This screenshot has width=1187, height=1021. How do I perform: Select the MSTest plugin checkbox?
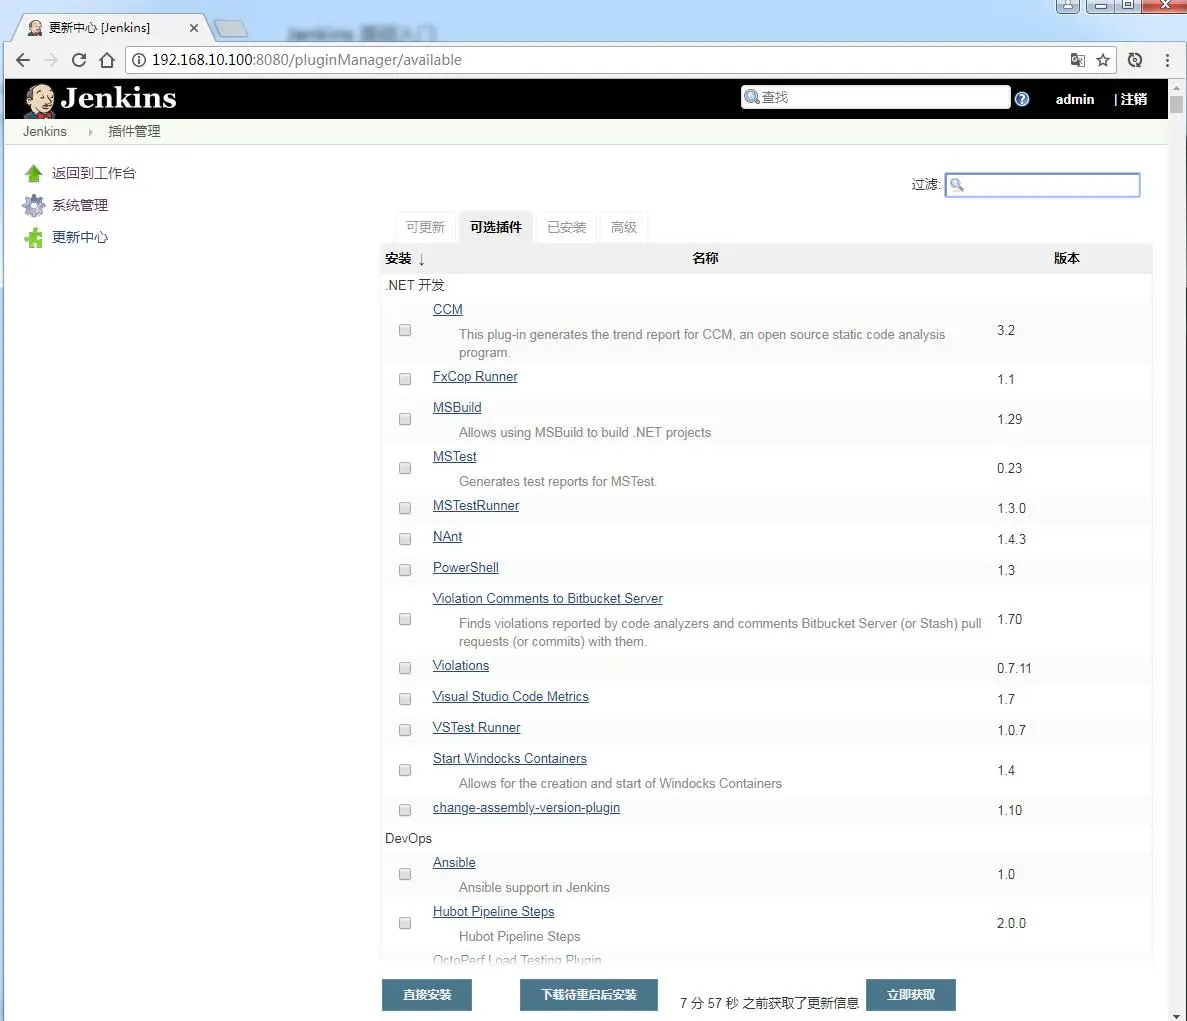(x=405, y=468)
